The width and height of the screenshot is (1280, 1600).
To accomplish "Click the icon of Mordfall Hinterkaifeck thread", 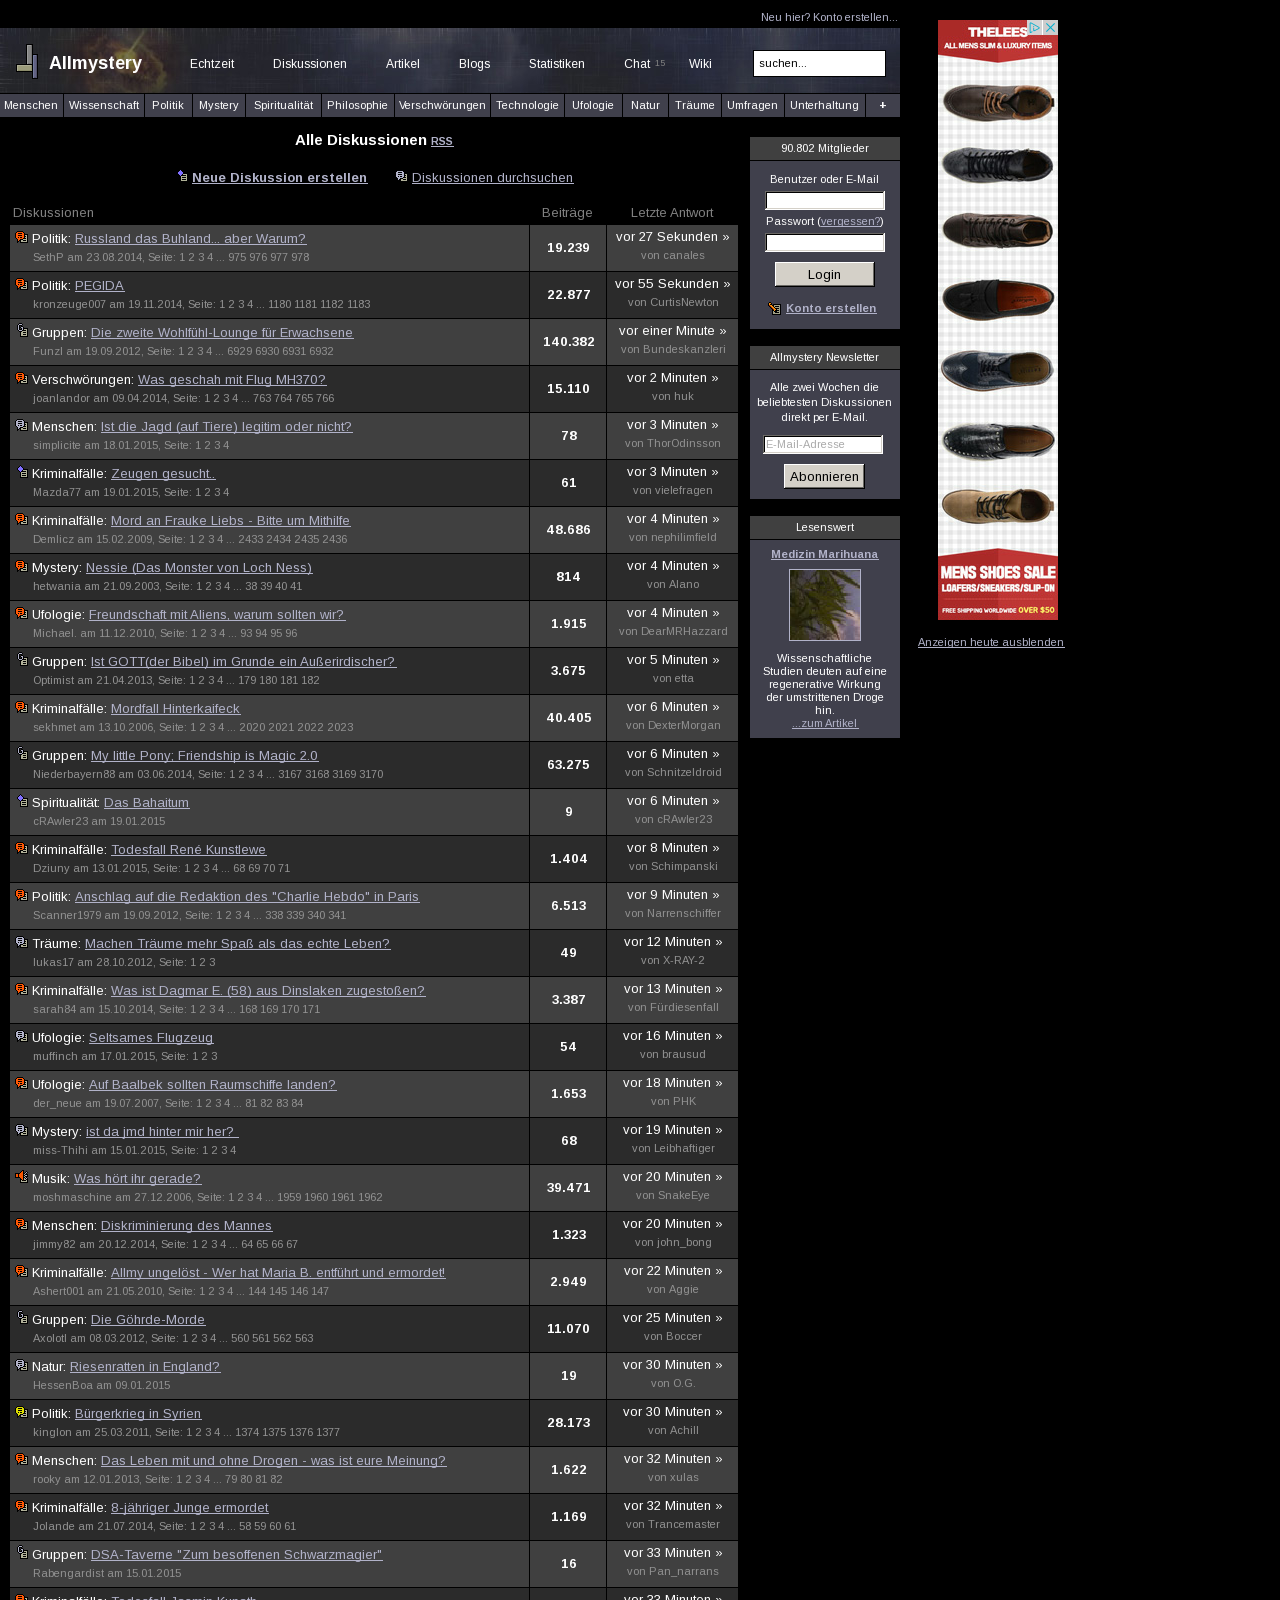I will tap(21, 707).
